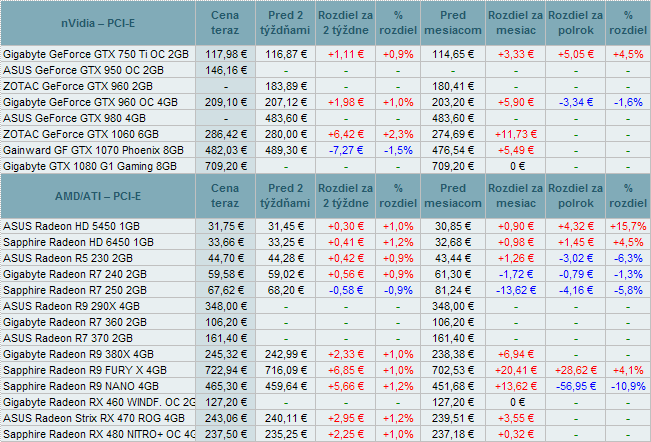Select the -10,9% percentage cell
This screenshot has width=651, height=442.
point(628,386)
